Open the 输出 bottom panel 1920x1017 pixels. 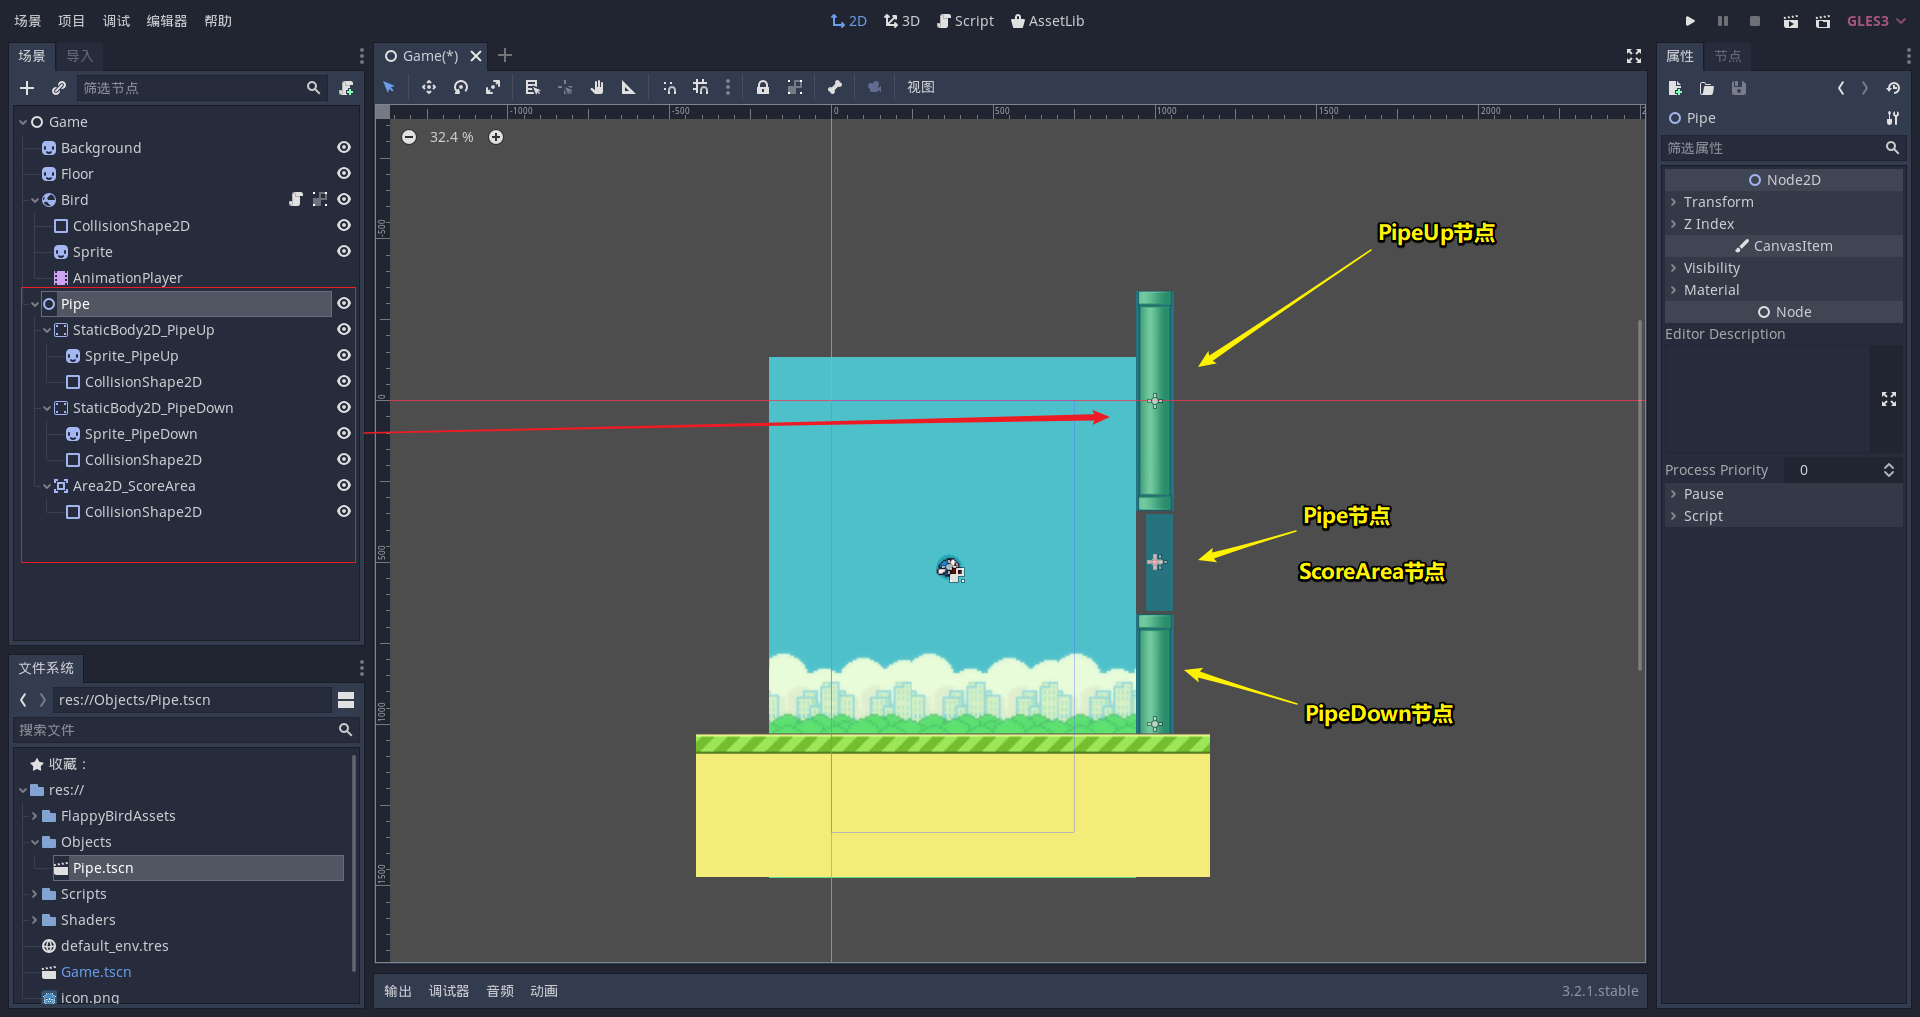coord(398,991)
